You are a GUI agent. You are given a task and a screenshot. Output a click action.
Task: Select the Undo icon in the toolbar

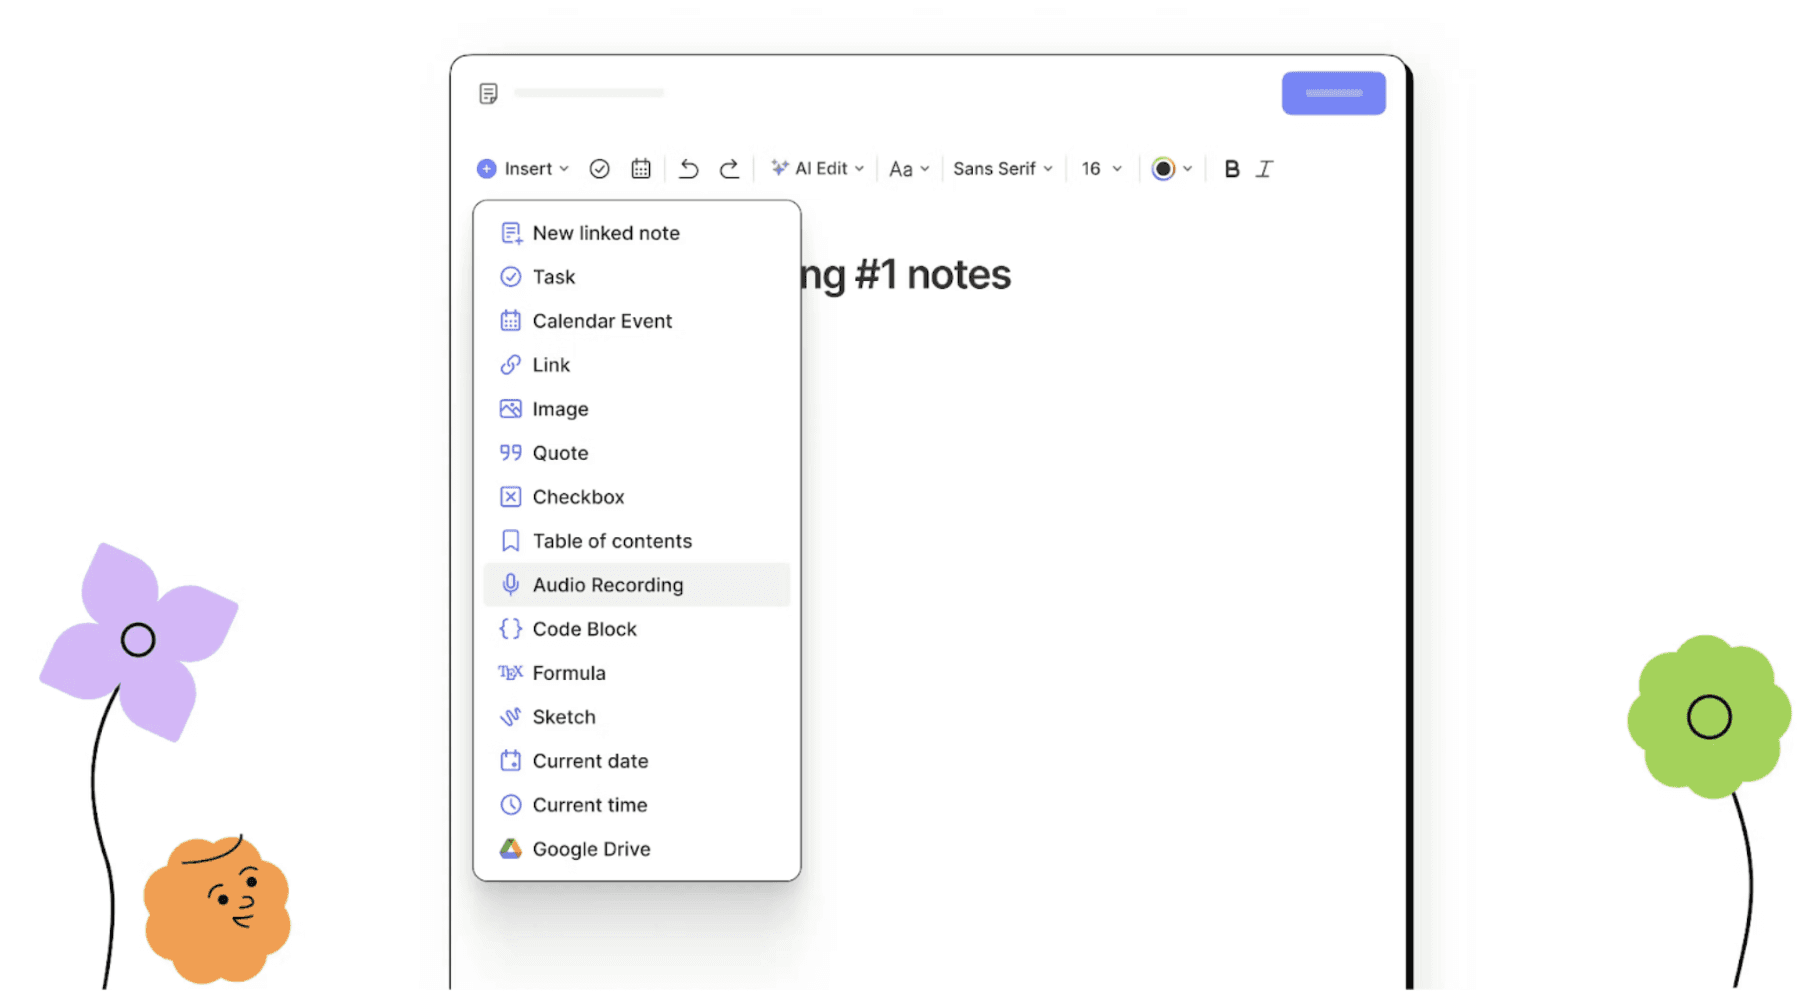point(688,168)
